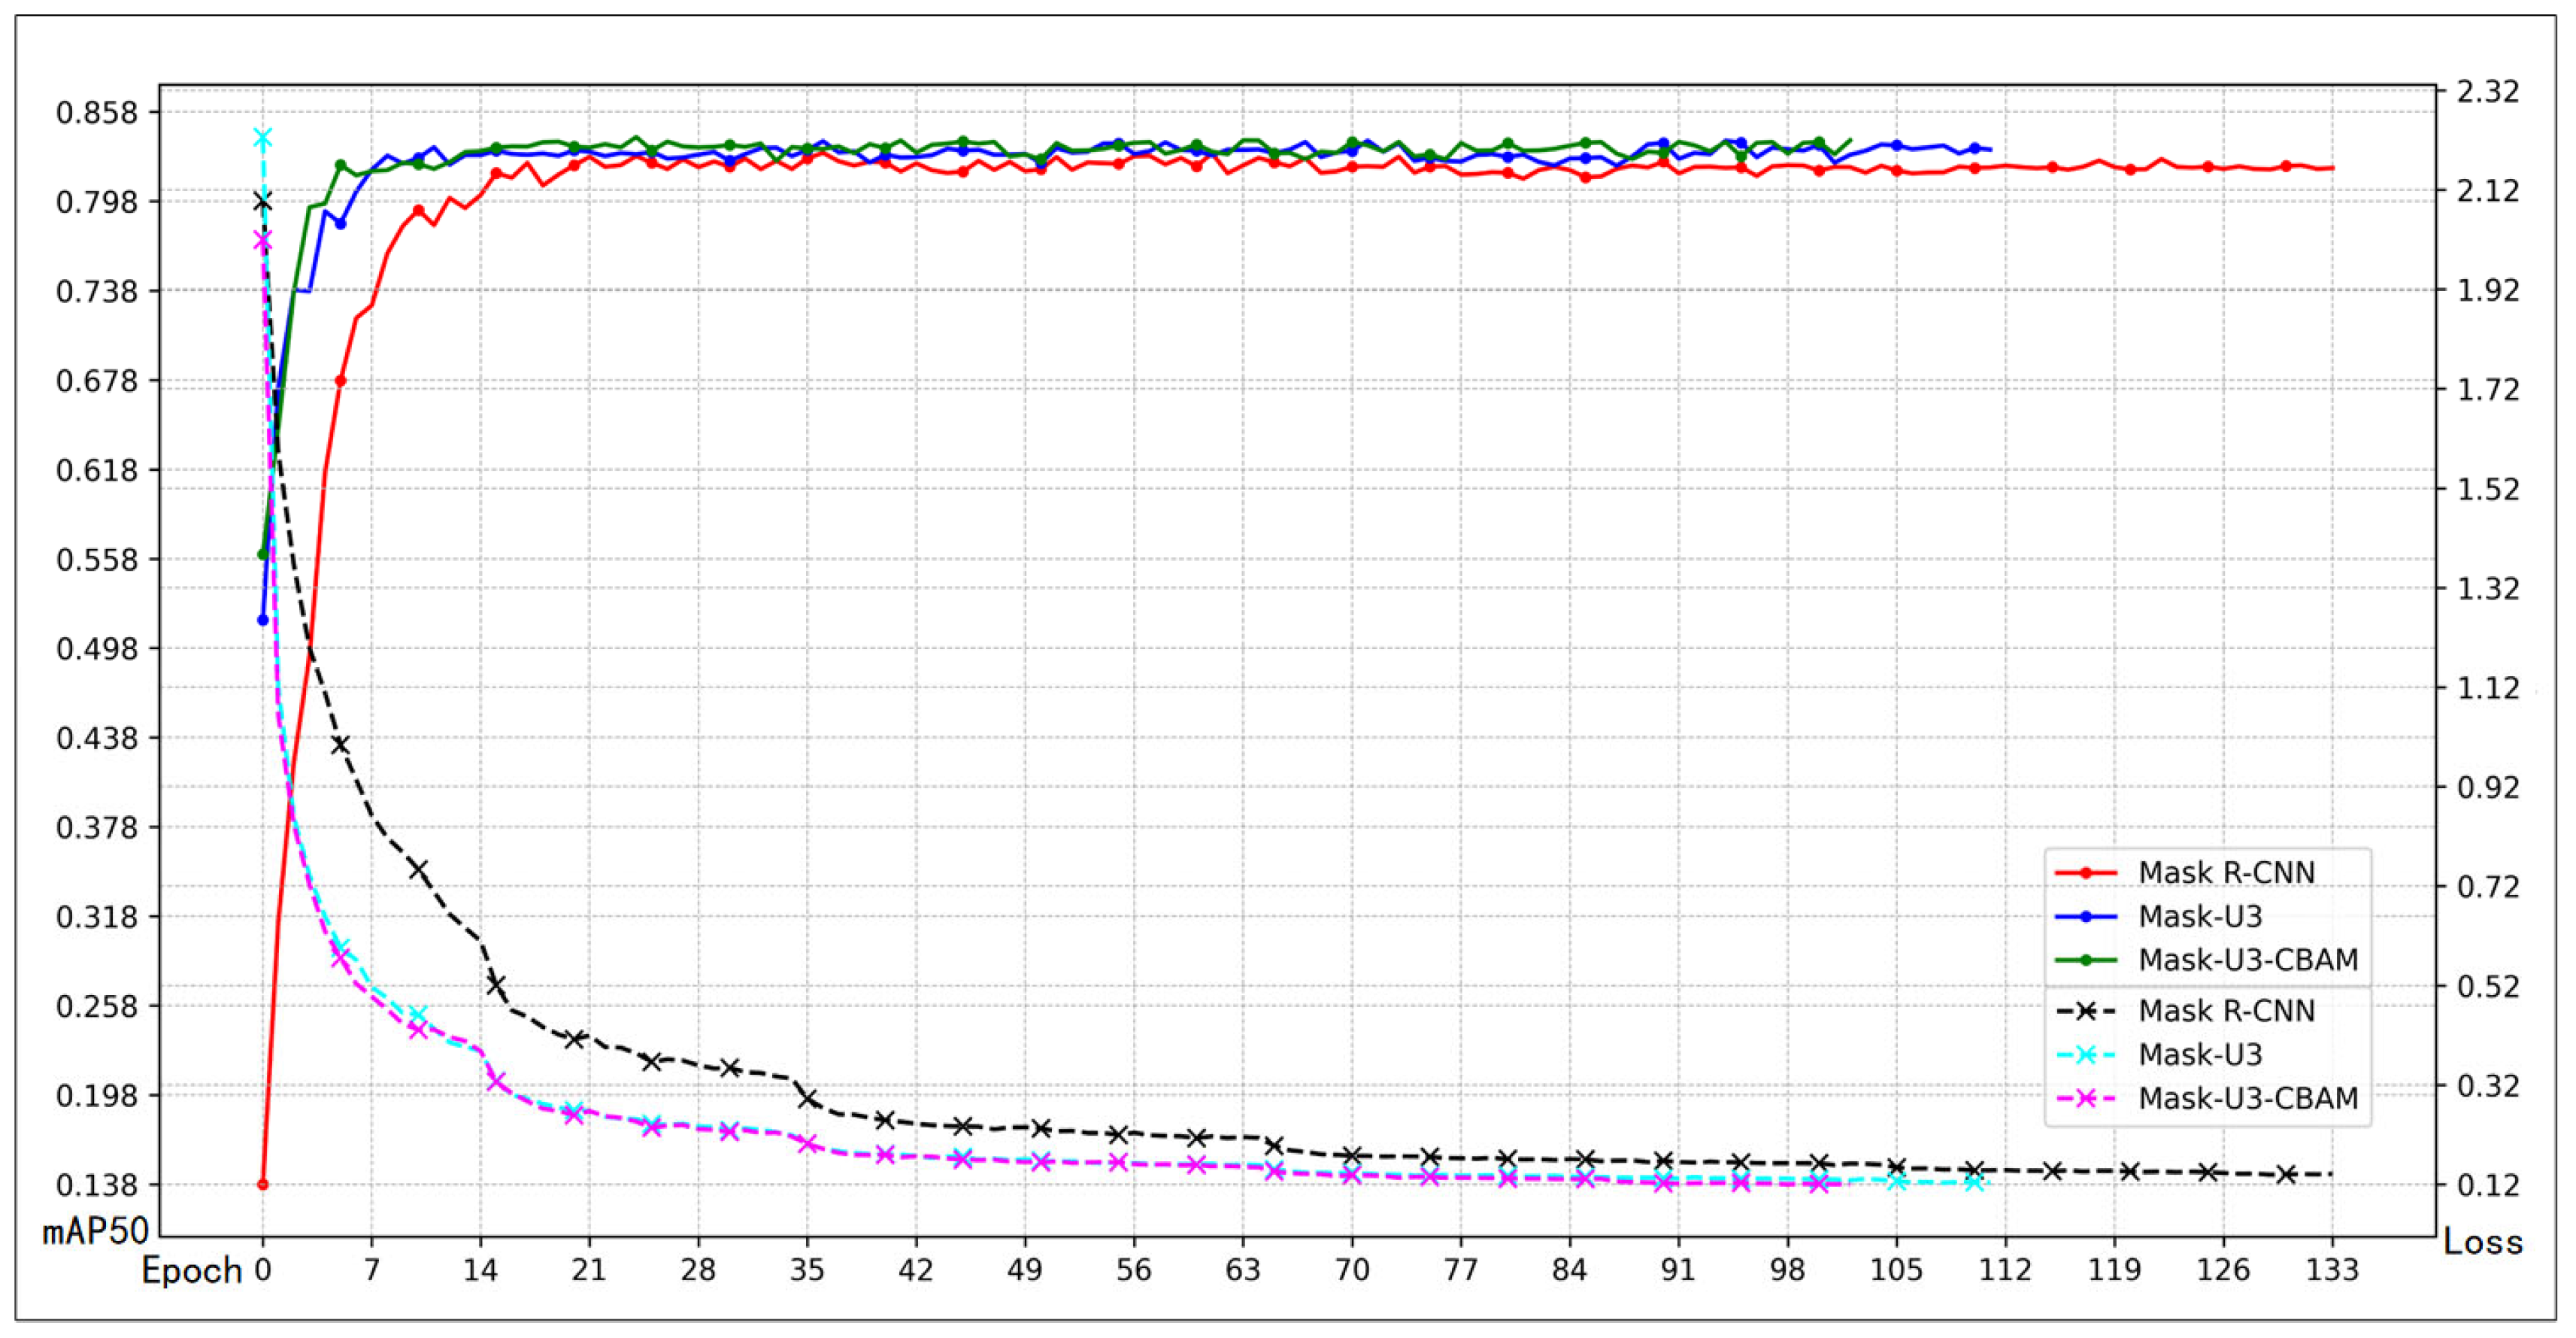Click the black x marker at epoch 0
The height and width of the screenshot is (1338, 2576).
coord(263,202)
